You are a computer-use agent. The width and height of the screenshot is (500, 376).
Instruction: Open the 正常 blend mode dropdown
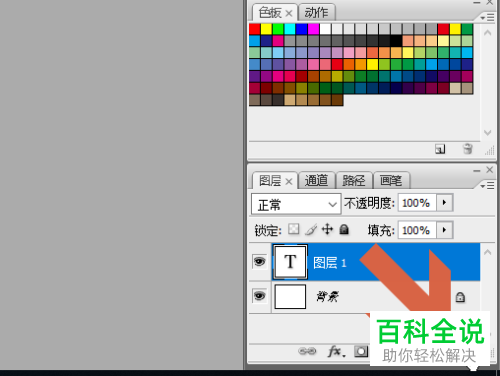tap(296, 204)
